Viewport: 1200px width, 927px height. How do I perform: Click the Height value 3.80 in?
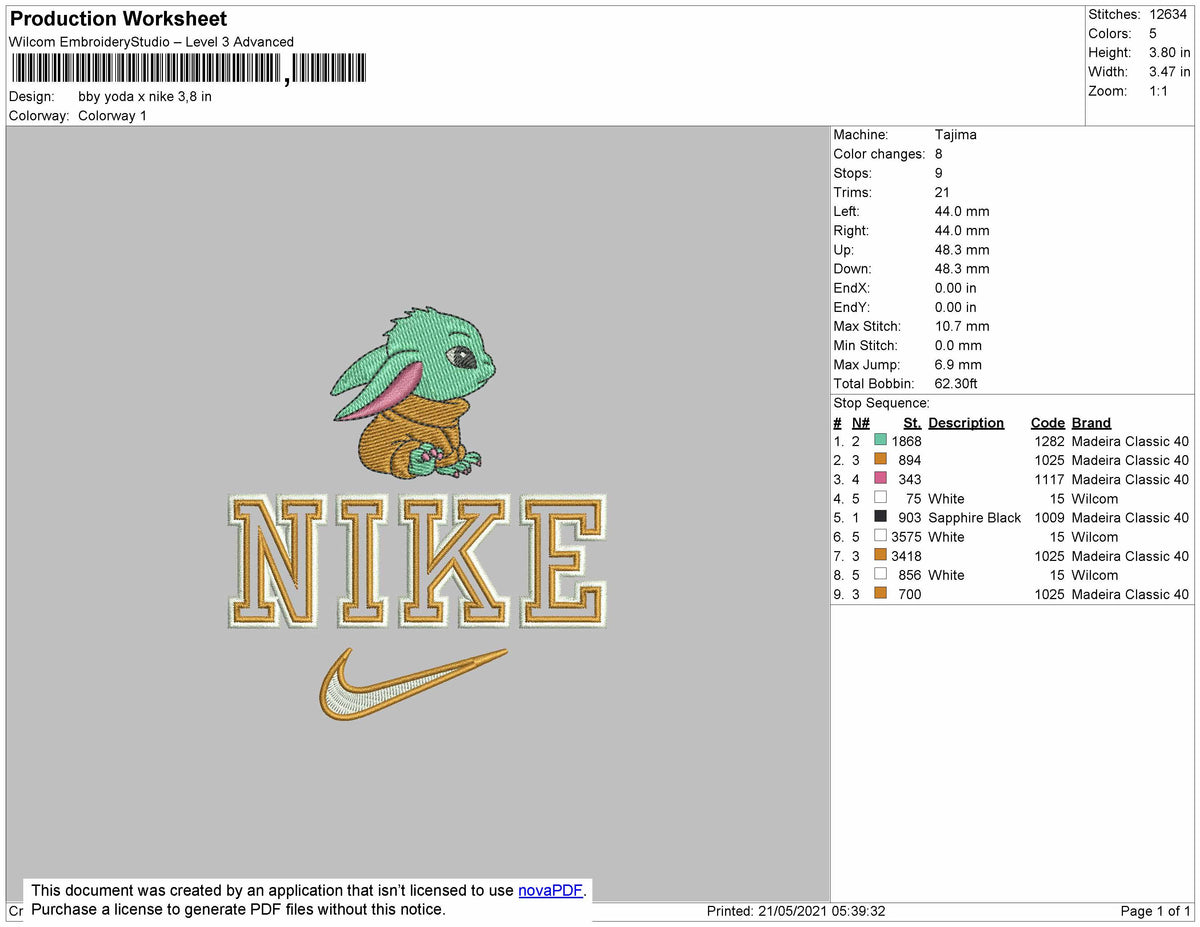coord(1170,52)
